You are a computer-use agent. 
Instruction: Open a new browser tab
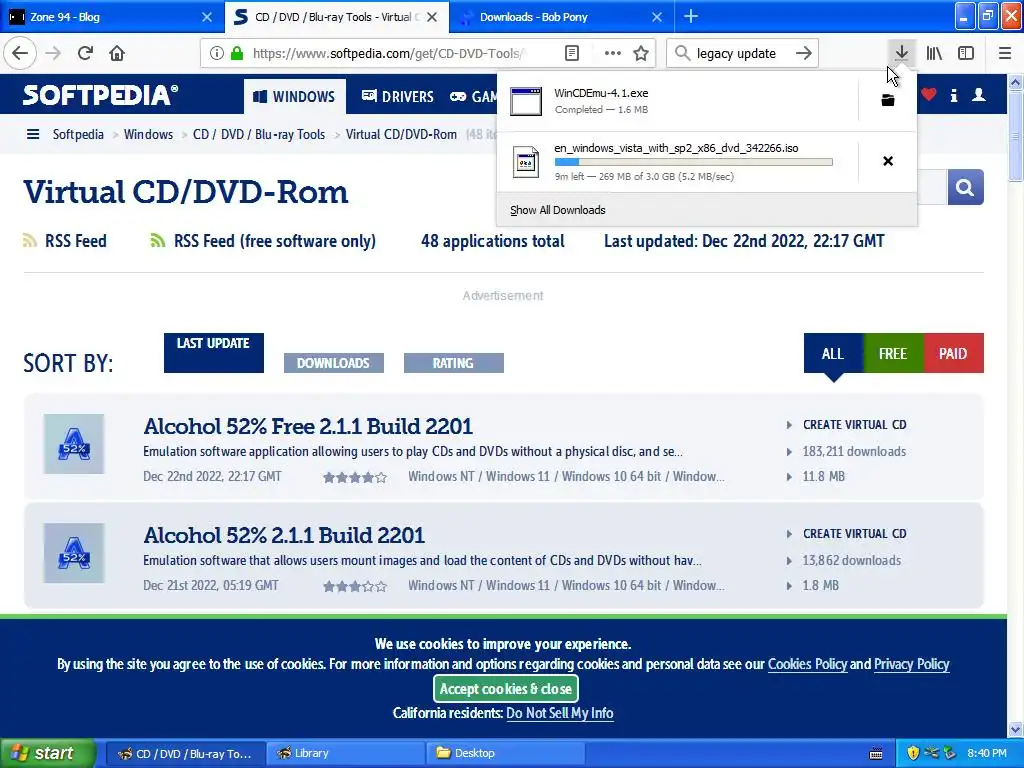pos(690,16)
